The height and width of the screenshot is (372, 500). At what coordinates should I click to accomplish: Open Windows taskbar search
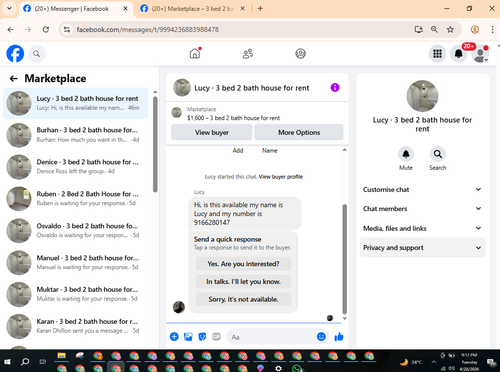pyautogui.click(x=25, y=361)
